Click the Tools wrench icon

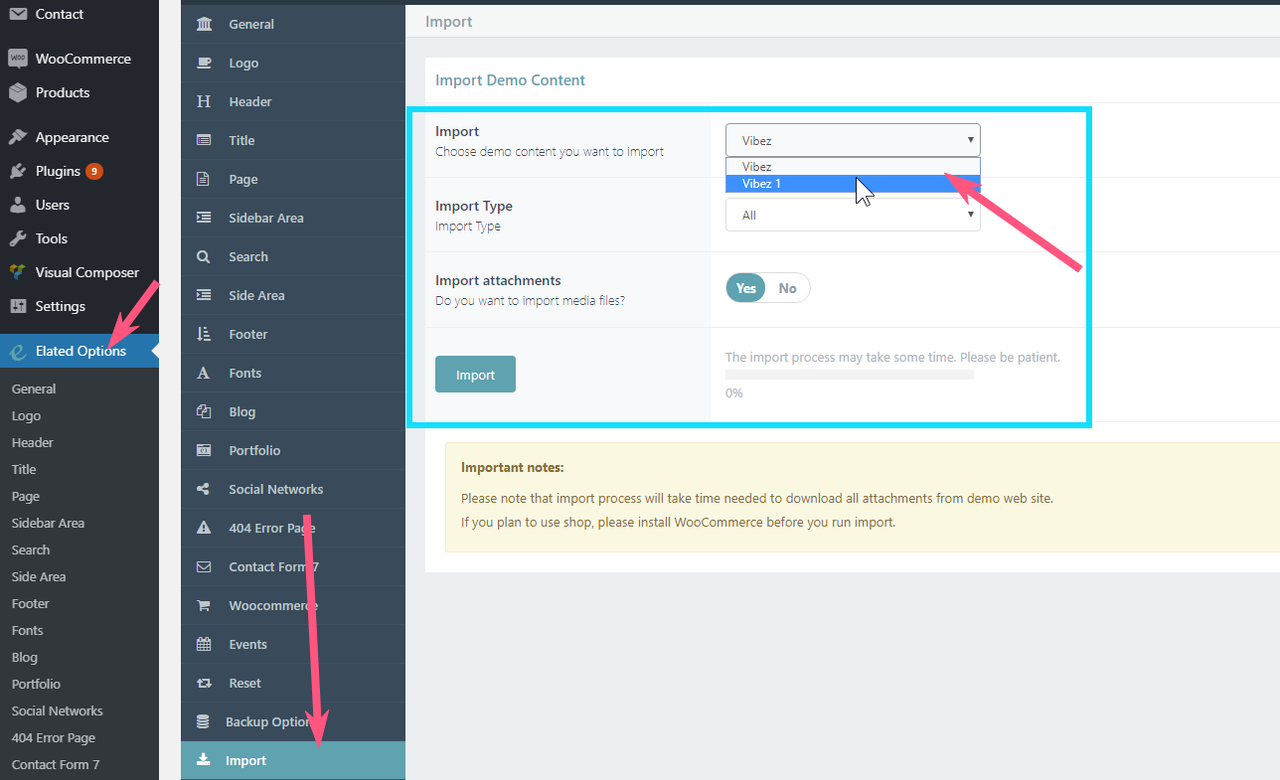tap(18, 239)
